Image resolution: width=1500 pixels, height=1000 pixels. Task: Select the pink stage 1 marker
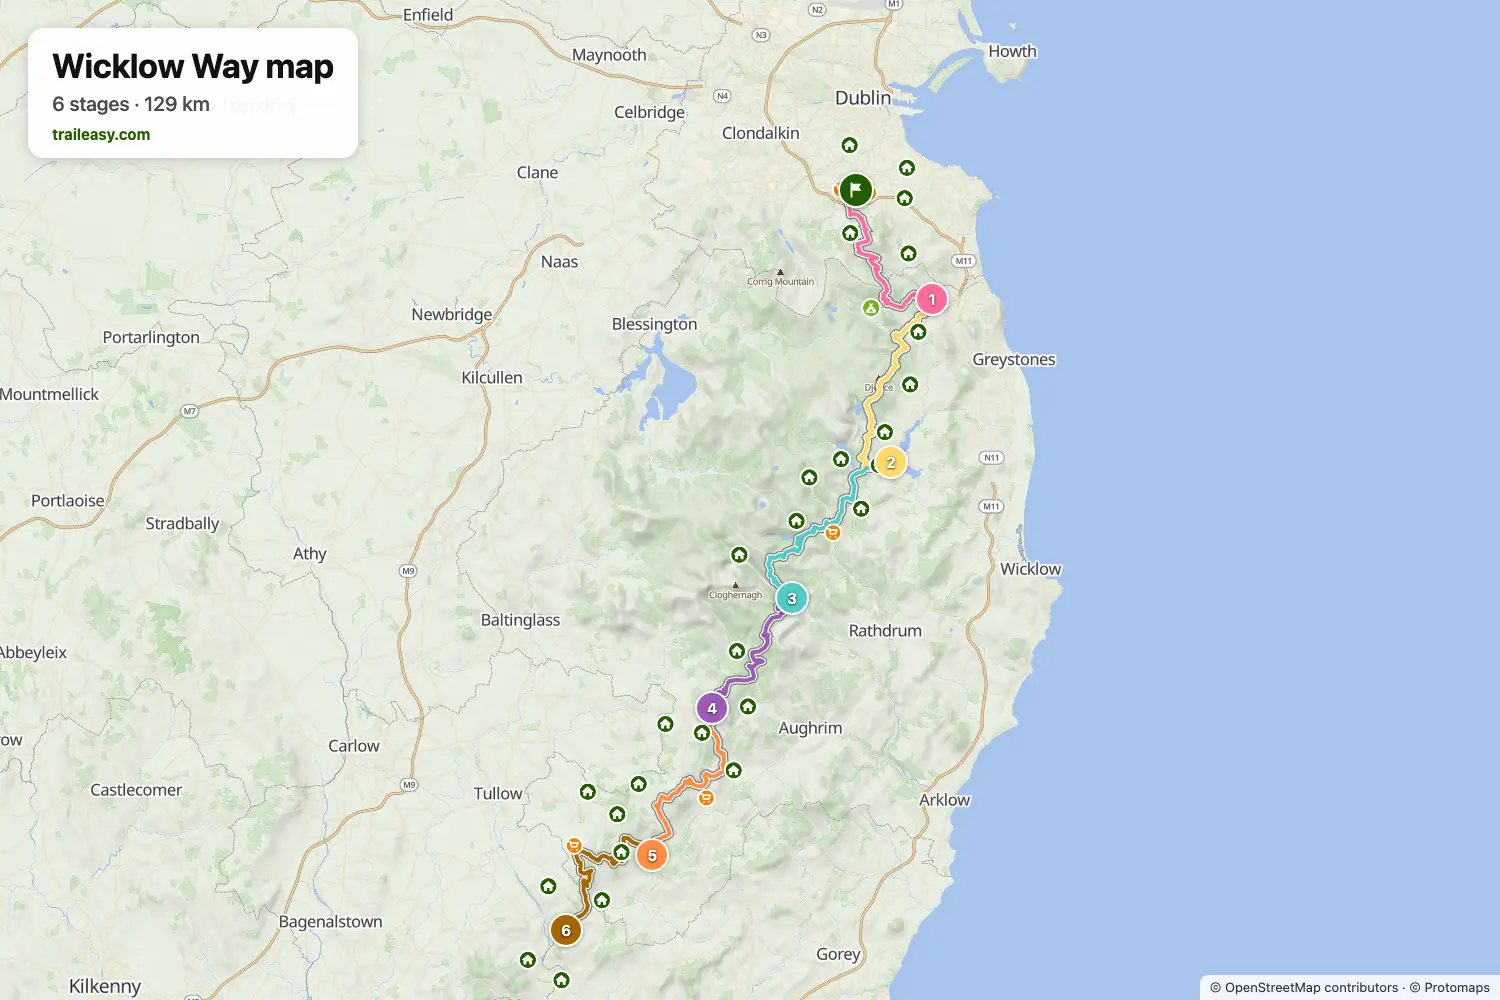coord(932,299)
